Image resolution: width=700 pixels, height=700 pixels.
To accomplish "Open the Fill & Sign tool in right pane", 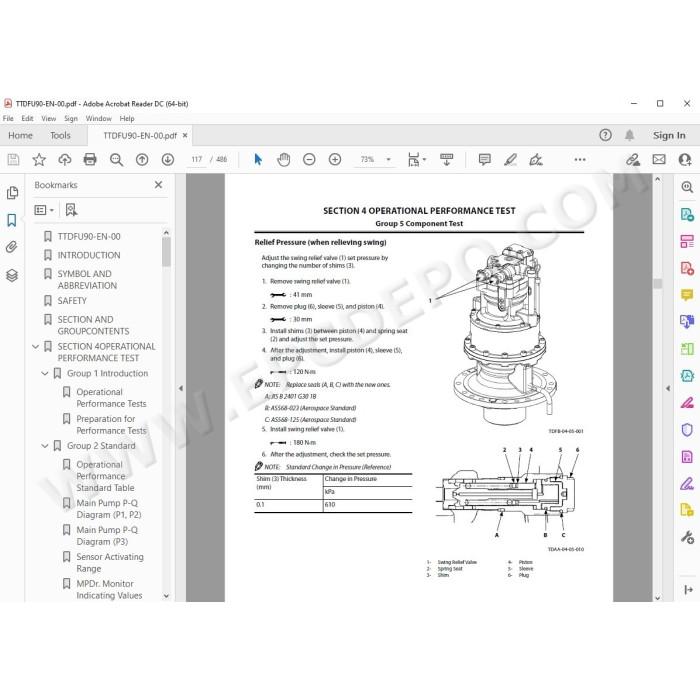I will point(687,483).
